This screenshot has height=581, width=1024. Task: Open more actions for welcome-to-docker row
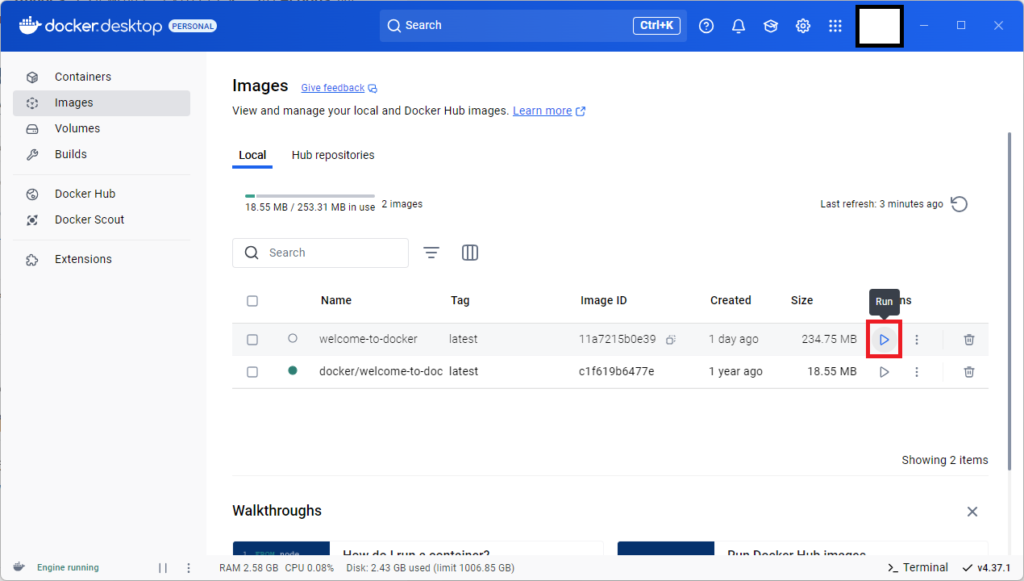pos(916,339)
